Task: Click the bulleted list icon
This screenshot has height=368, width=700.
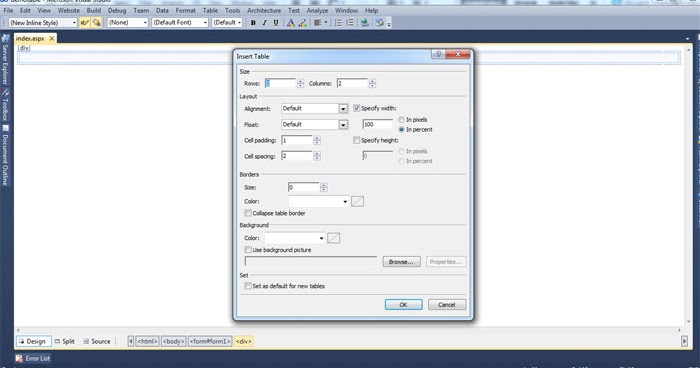Action: pyautogui.click(x=338, y=22)
